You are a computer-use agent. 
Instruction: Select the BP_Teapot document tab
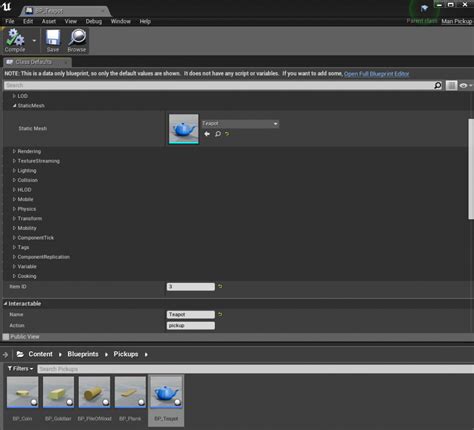coord(65,11)
